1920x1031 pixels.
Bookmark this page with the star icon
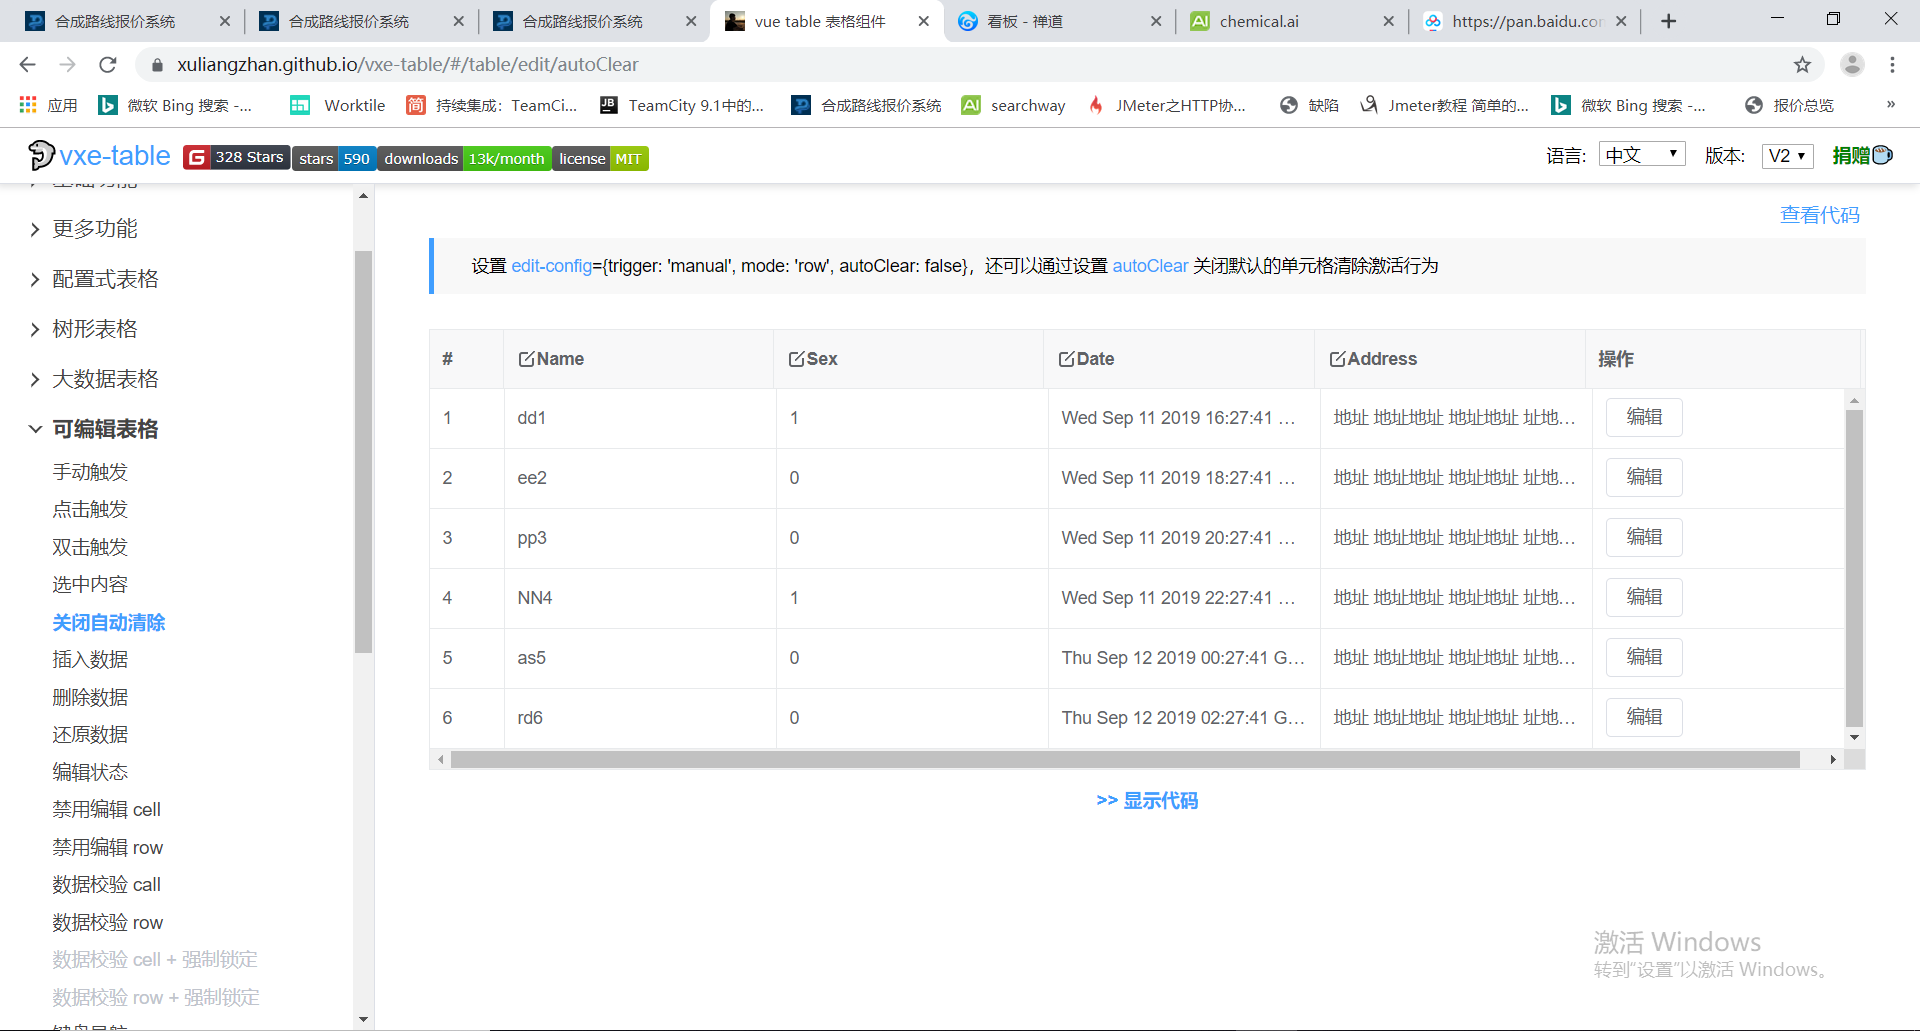coord(1802,65)
